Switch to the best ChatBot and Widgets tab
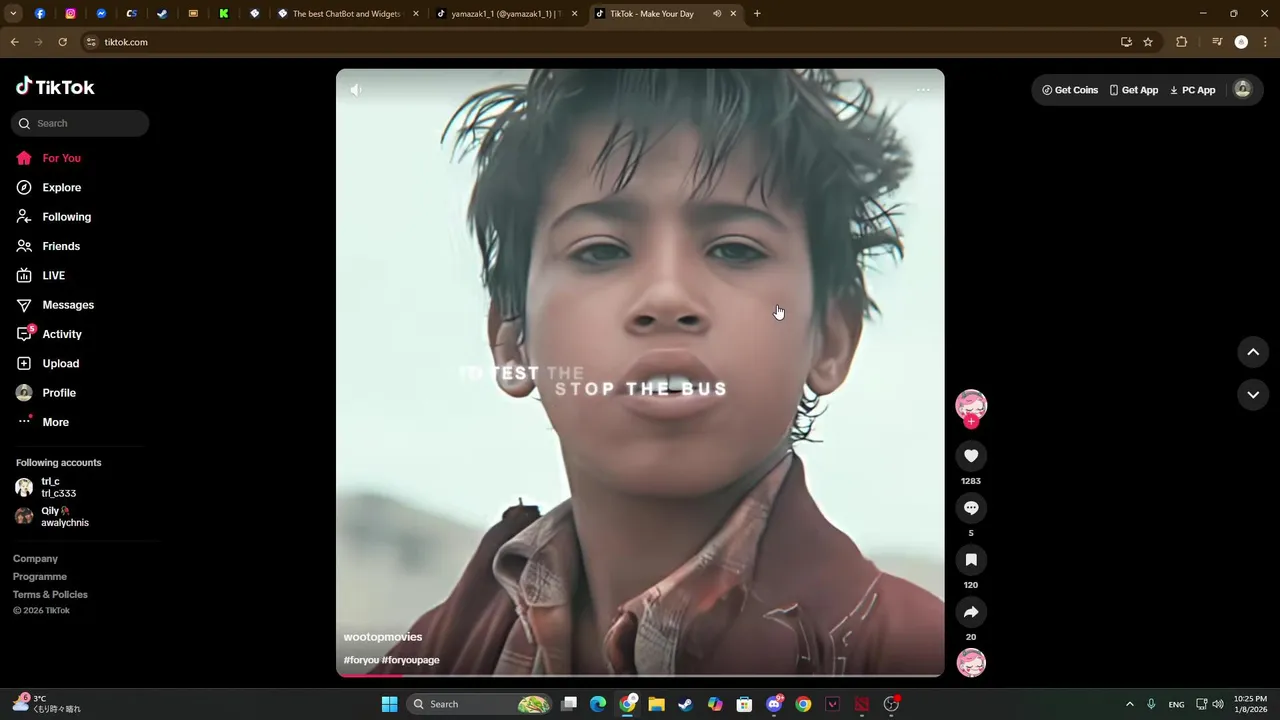Viewport: 1280px width, 720px height. [347, 14]
